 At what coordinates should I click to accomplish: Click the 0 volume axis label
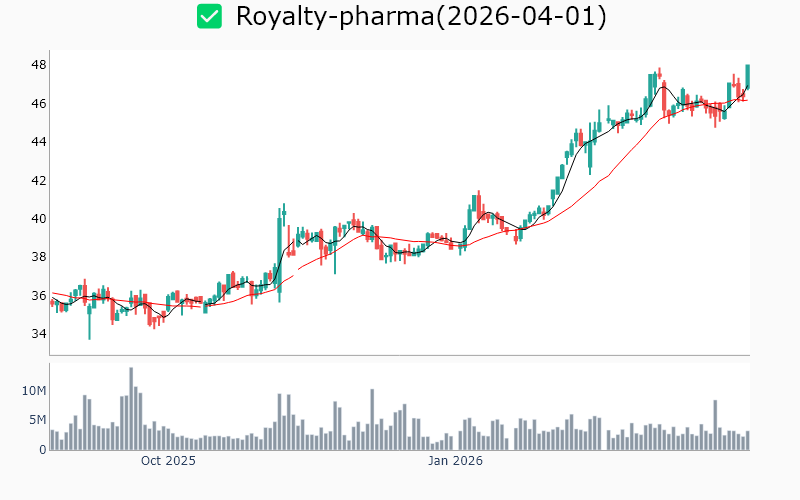click(42, 450)
